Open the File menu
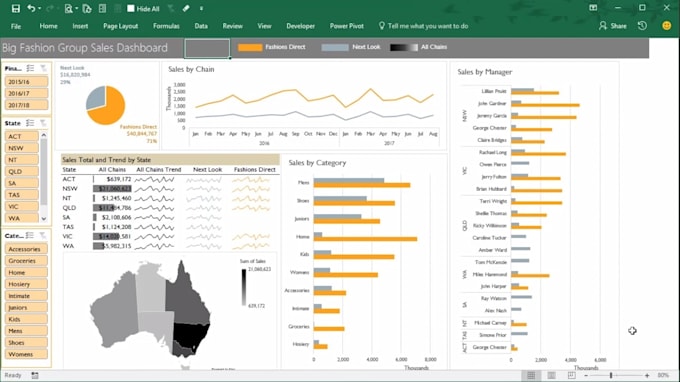This screenshot has height=382, width=680. [x=16, y=26]
